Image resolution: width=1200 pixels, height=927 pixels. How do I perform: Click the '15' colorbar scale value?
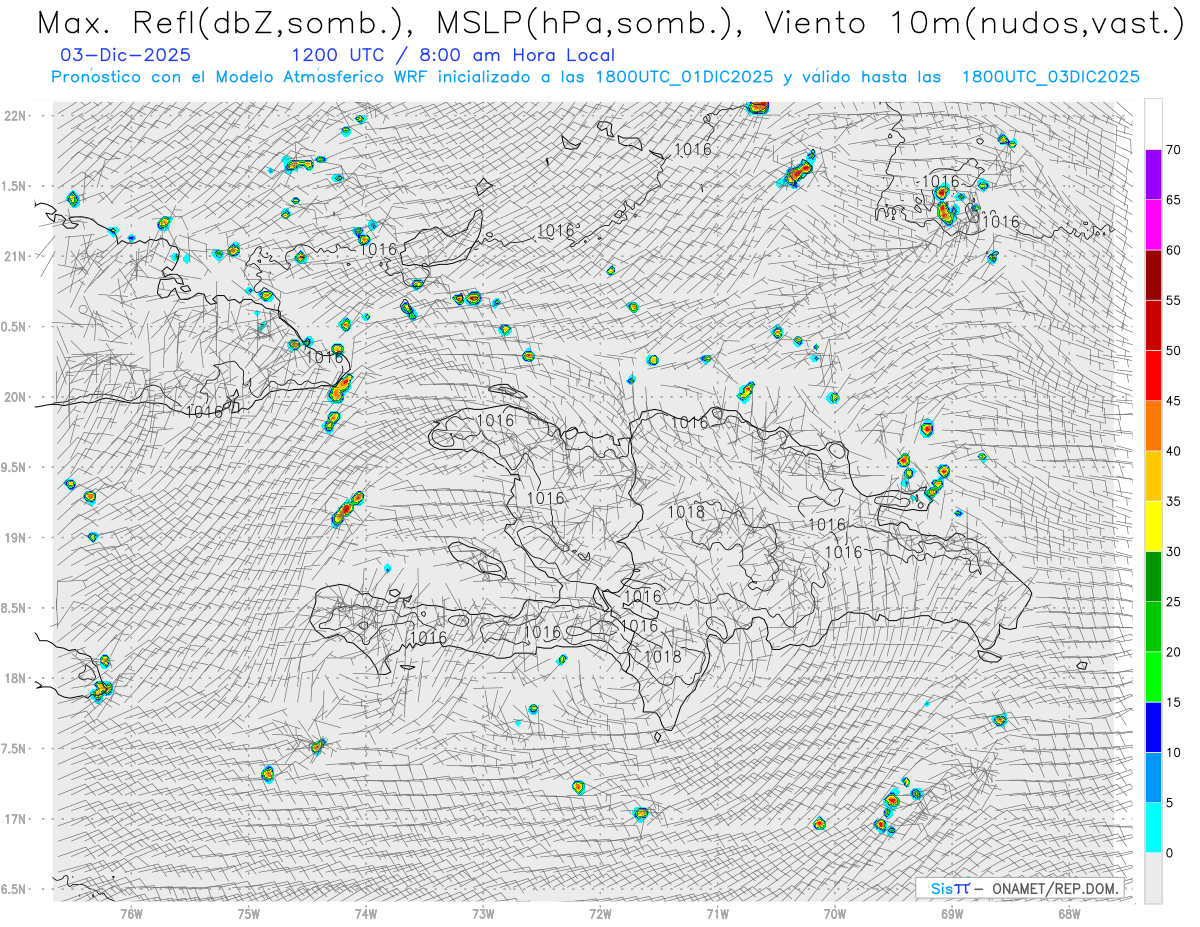click(x=1173, y=702)
